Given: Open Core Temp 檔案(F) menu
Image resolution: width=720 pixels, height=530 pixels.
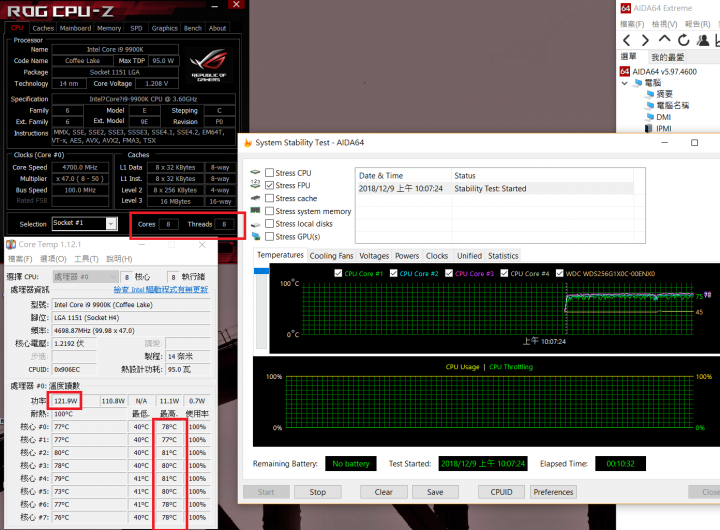Looking at the screenshot, I should (20, 259).
